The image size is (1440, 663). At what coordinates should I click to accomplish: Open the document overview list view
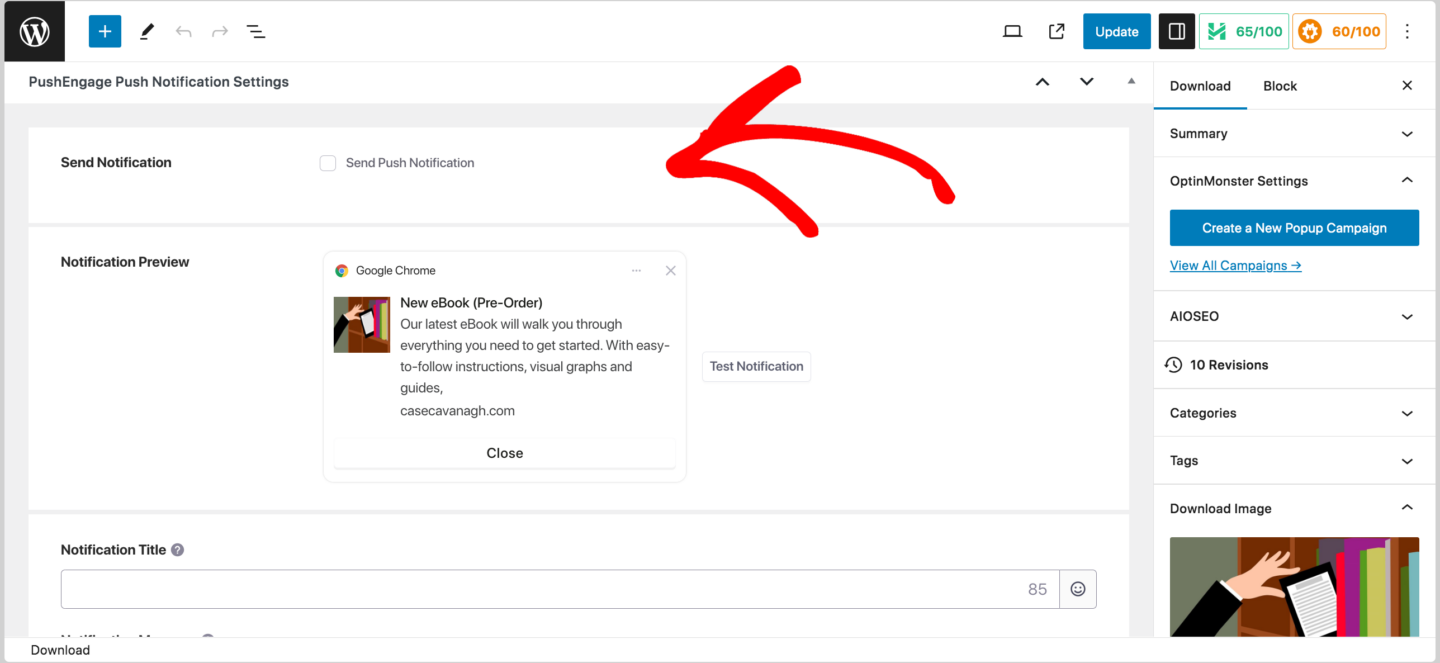[256, 31]
